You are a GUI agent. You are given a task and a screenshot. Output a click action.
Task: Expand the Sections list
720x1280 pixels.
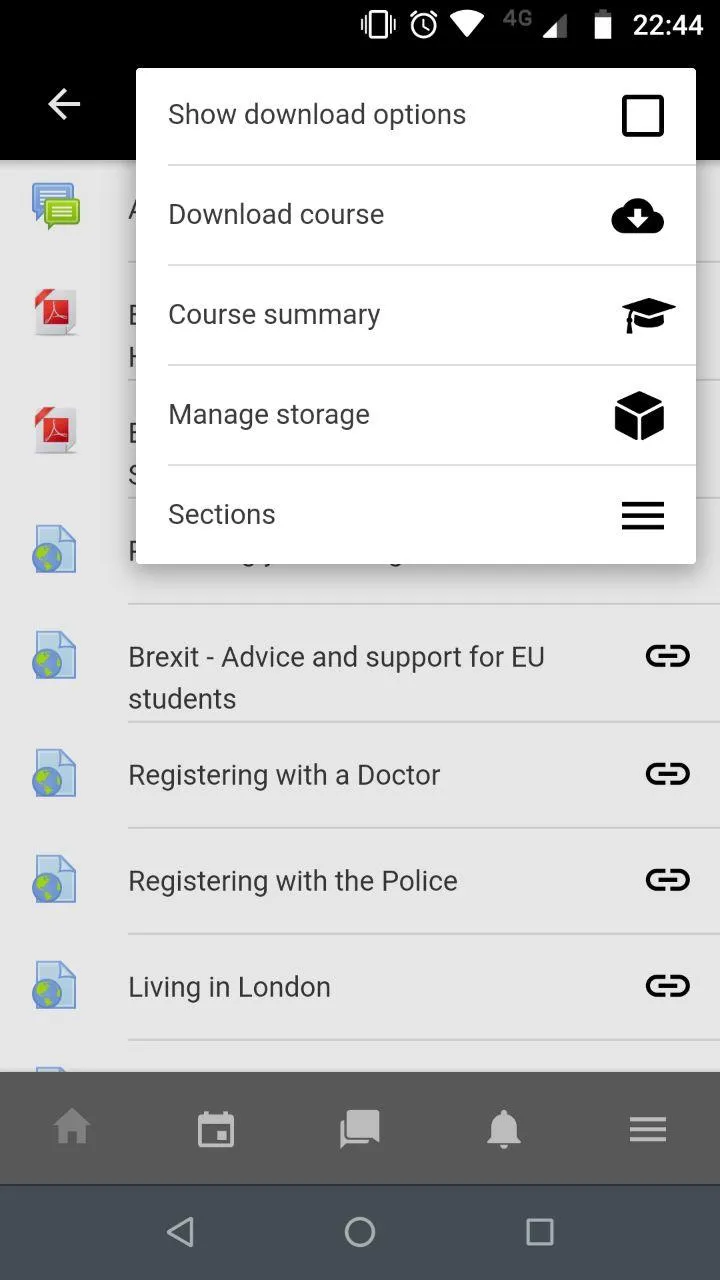222,515
